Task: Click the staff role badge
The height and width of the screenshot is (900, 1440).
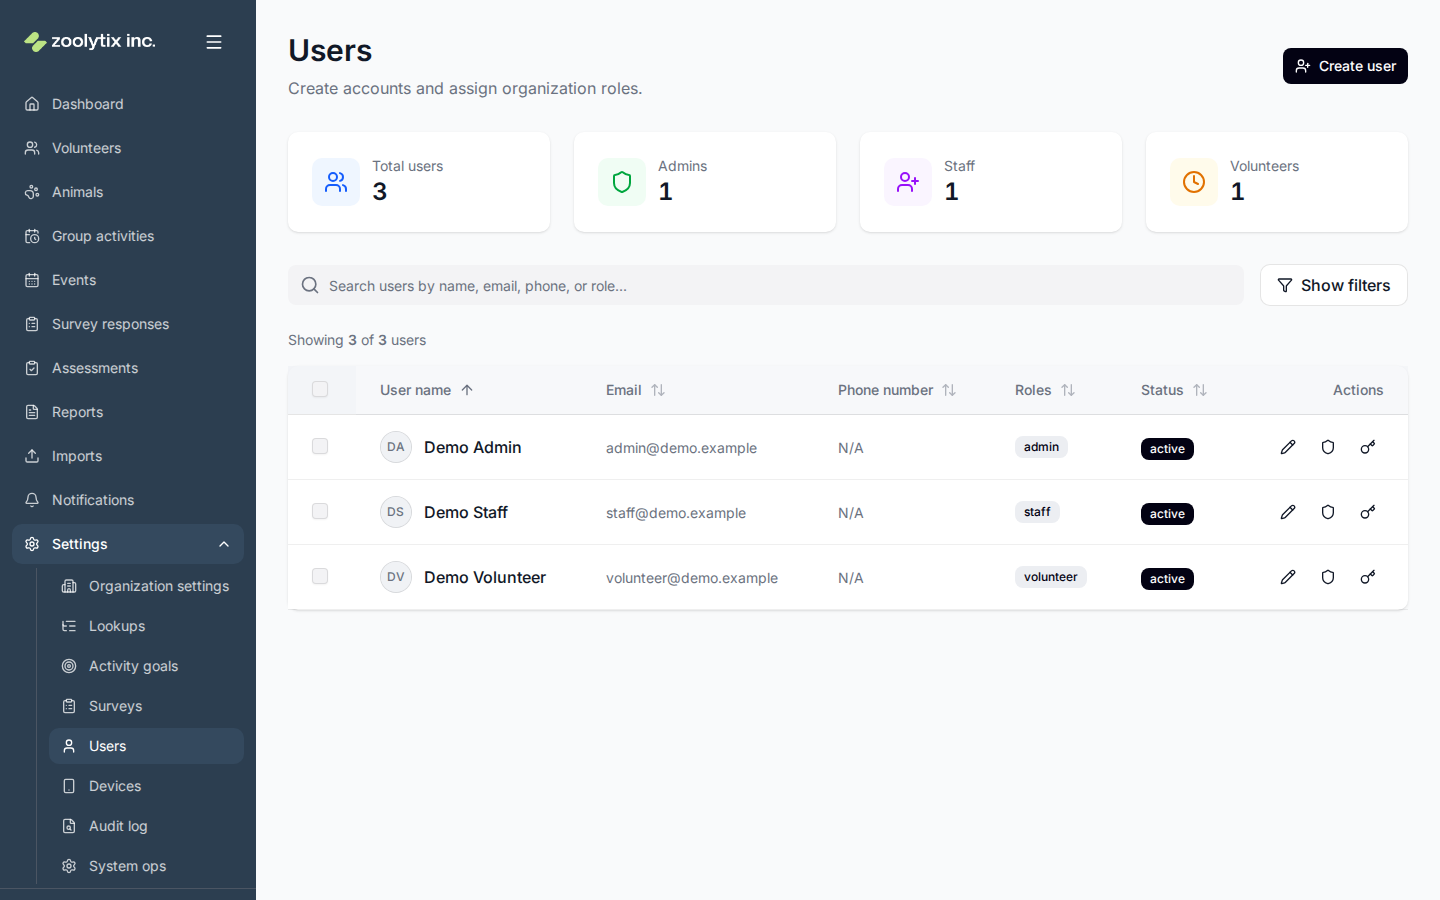Action: (x=1037, y=512)
